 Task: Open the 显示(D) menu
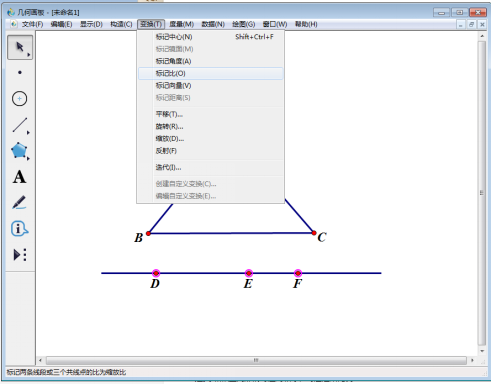tap(91, 24)
